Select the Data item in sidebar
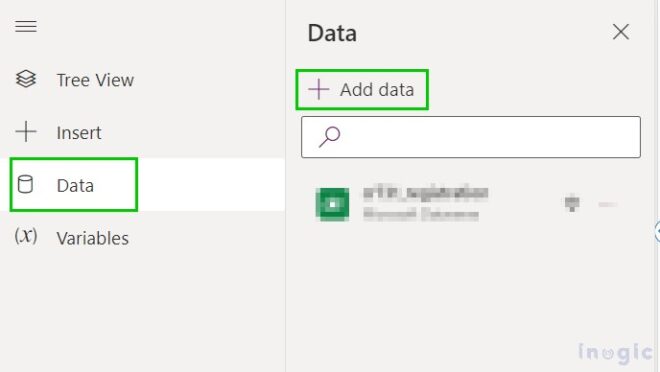This screenshot has width=660, height=372. point(74,185)
